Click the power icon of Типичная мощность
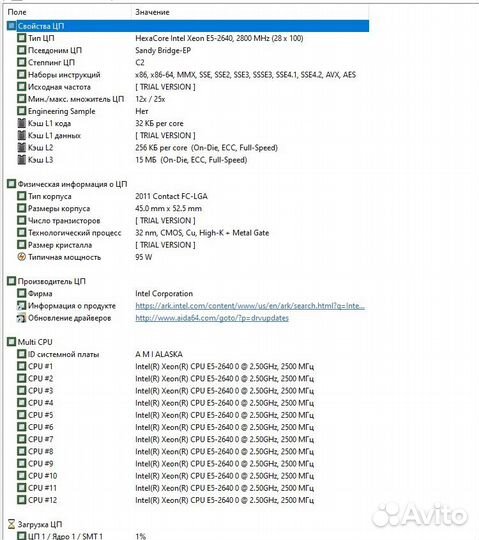The image size is (479, 540). [x=22, y=257]
